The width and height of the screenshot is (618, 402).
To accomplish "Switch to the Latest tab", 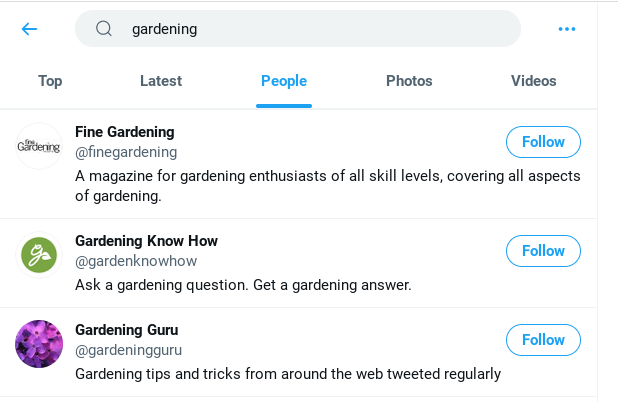I will tap(161, 82).
